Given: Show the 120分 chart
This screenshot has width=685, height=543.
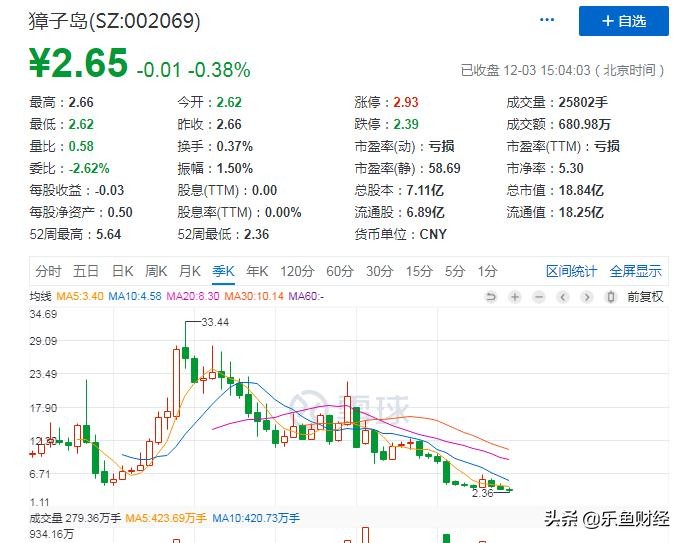Looking at the screenshot, I should tap(297, 271).
